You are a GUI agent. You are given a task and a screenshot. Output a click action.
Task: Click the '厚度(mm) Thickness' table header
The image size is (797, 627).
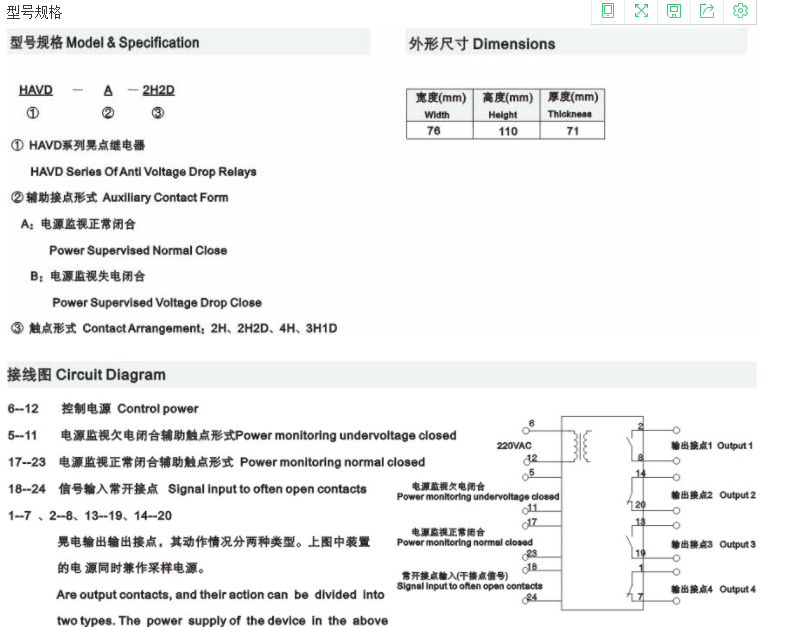click(572, 105)
